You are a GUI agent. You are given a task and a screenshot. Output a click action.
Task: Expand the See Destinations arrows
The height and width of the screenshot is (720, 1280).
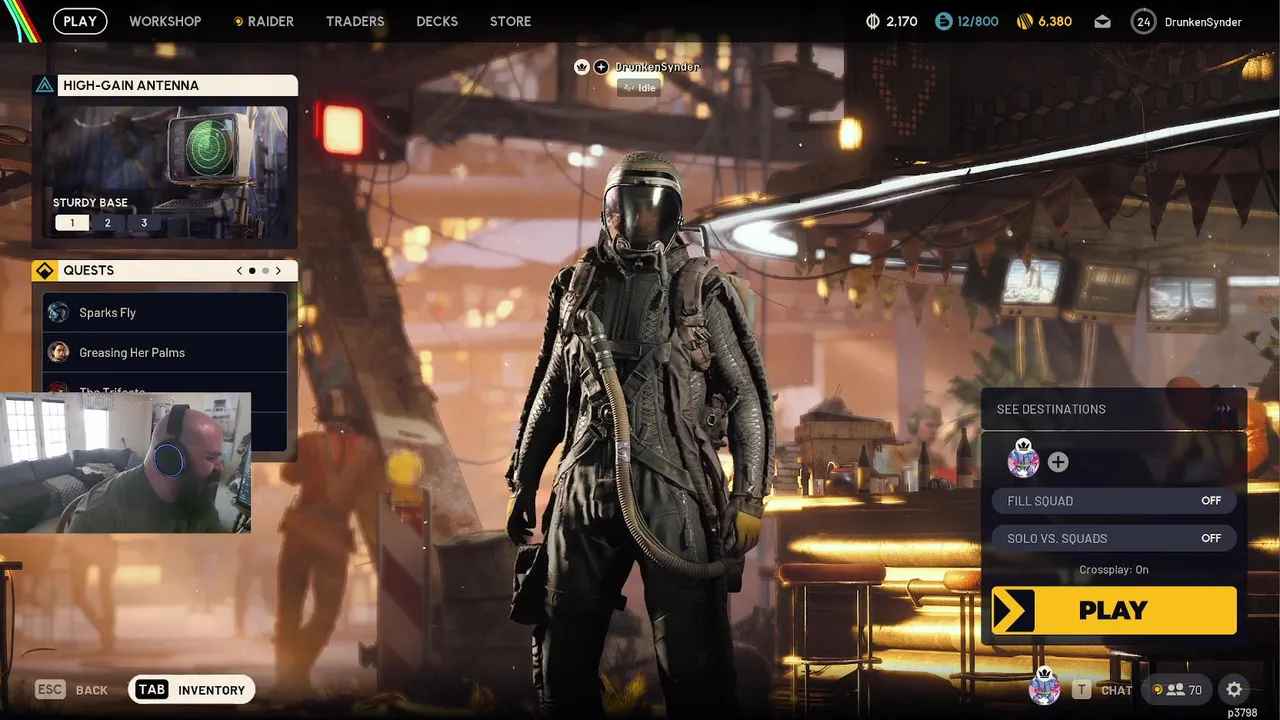click(1223, 409)
